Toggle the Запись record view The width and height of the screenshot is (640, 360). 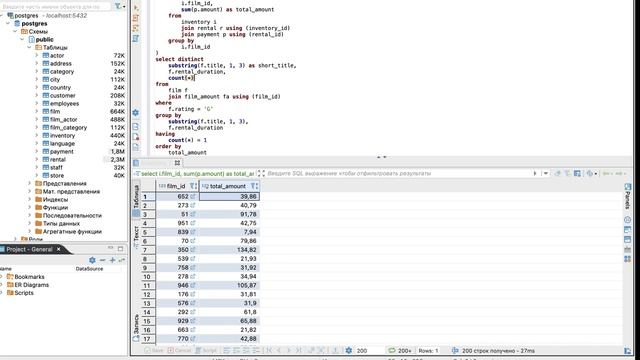(136, 328)
